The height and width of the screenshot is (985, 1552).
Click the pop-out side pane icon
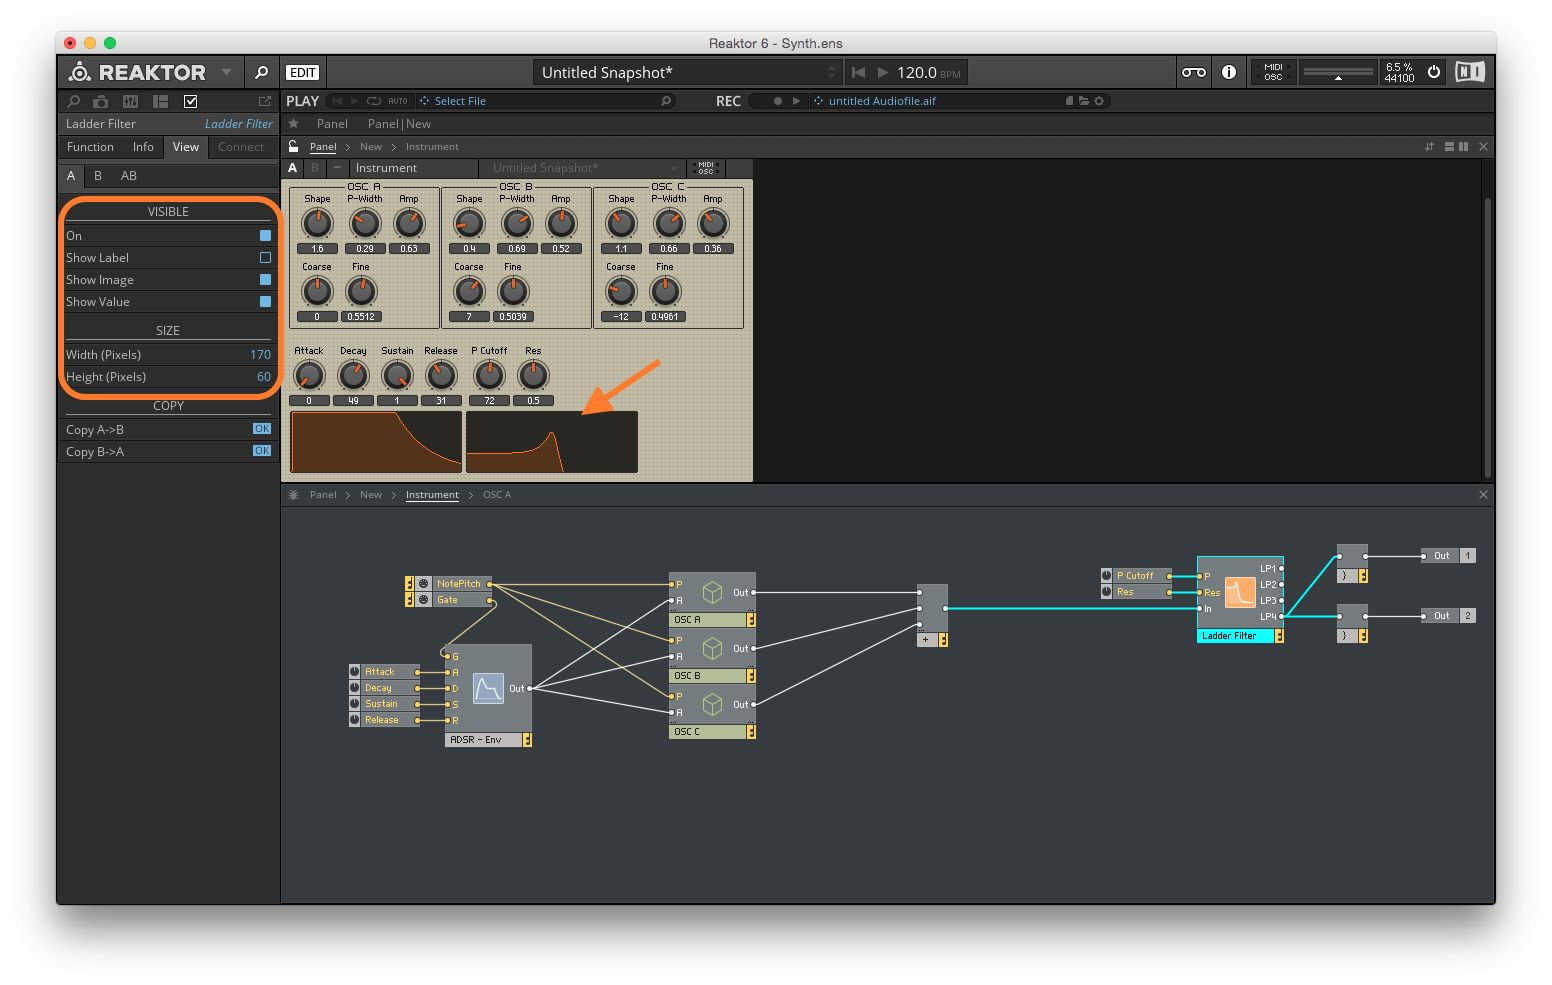coord(265,101)
